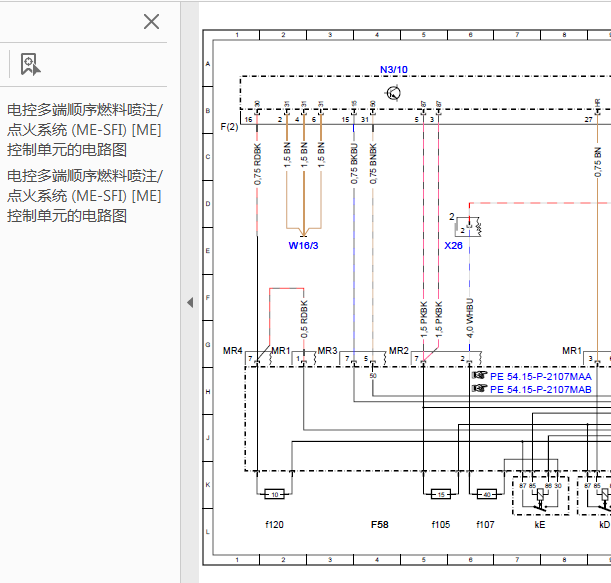Click the MR2 connector label
Viewport: 611px width, 583px height.
coord(399,351)
